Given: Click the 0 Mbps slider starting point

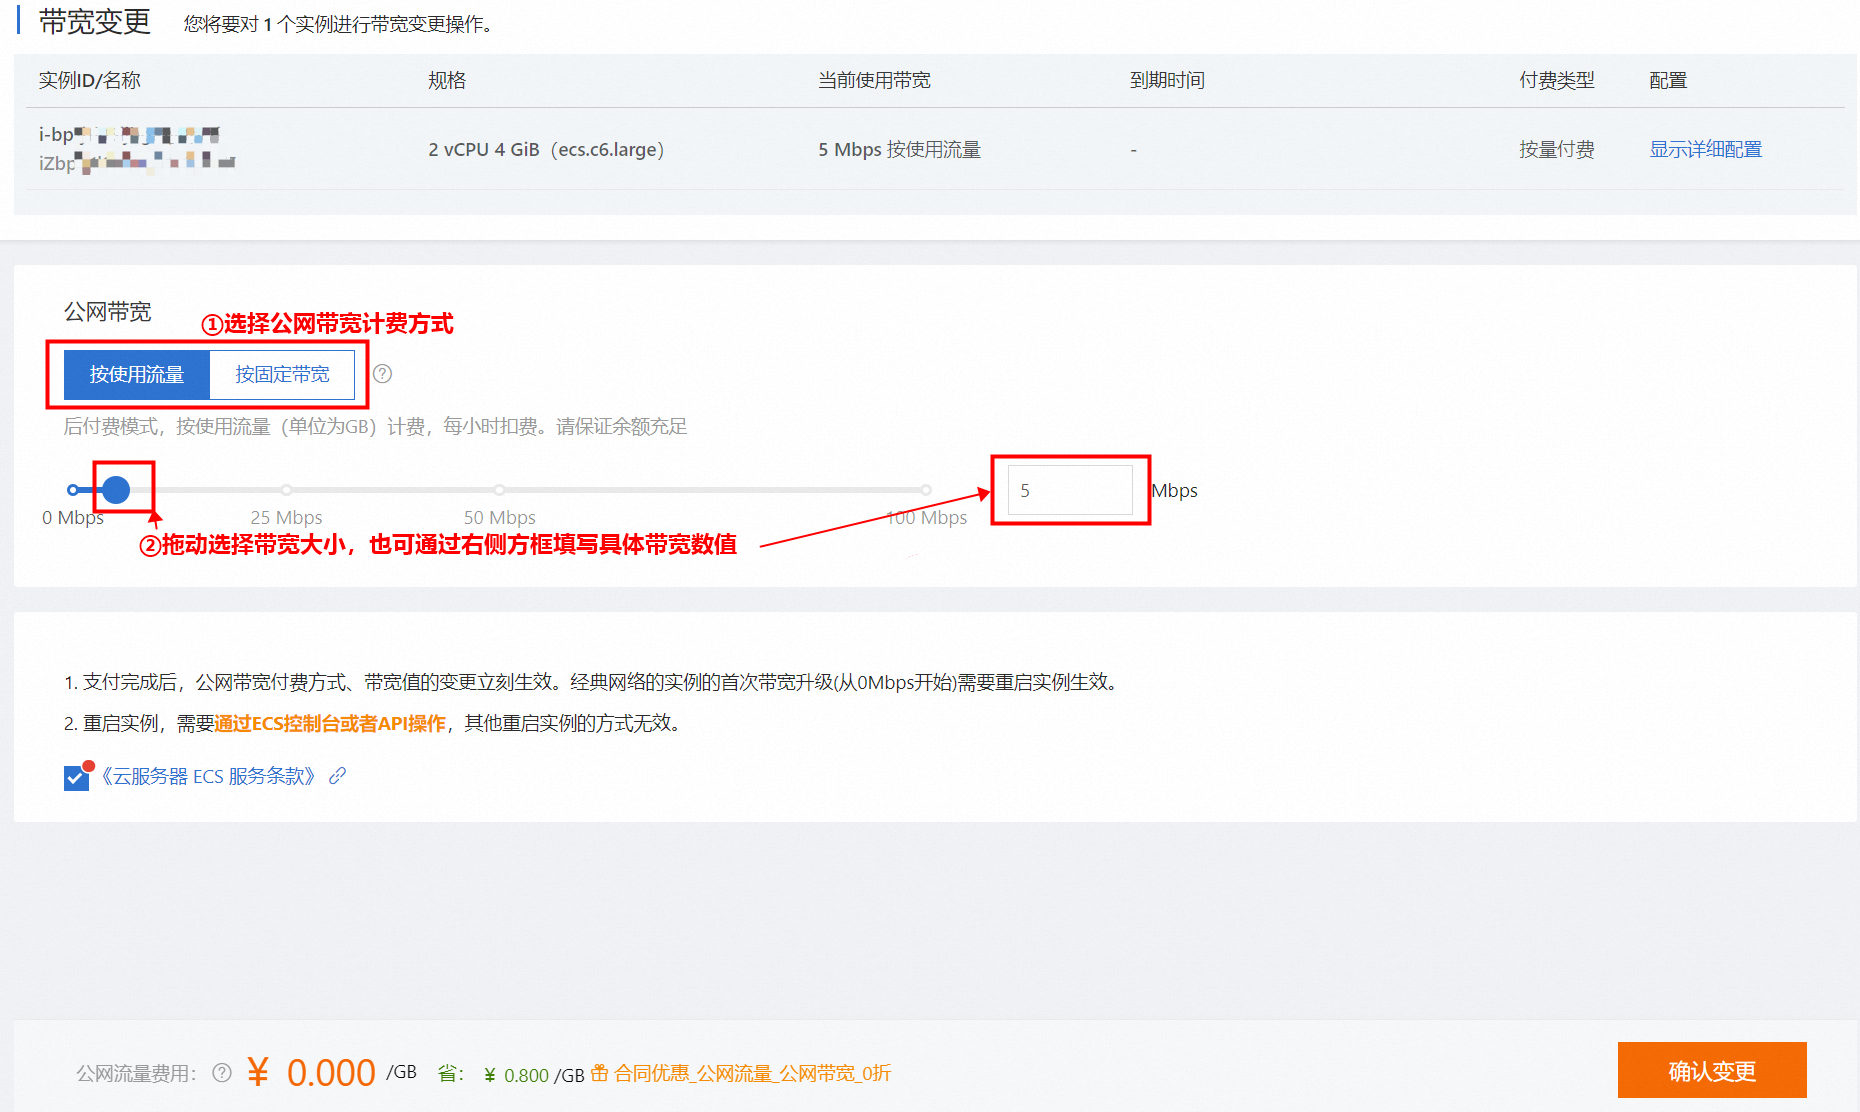Looking at the screenshot, I should coord(73,490).
